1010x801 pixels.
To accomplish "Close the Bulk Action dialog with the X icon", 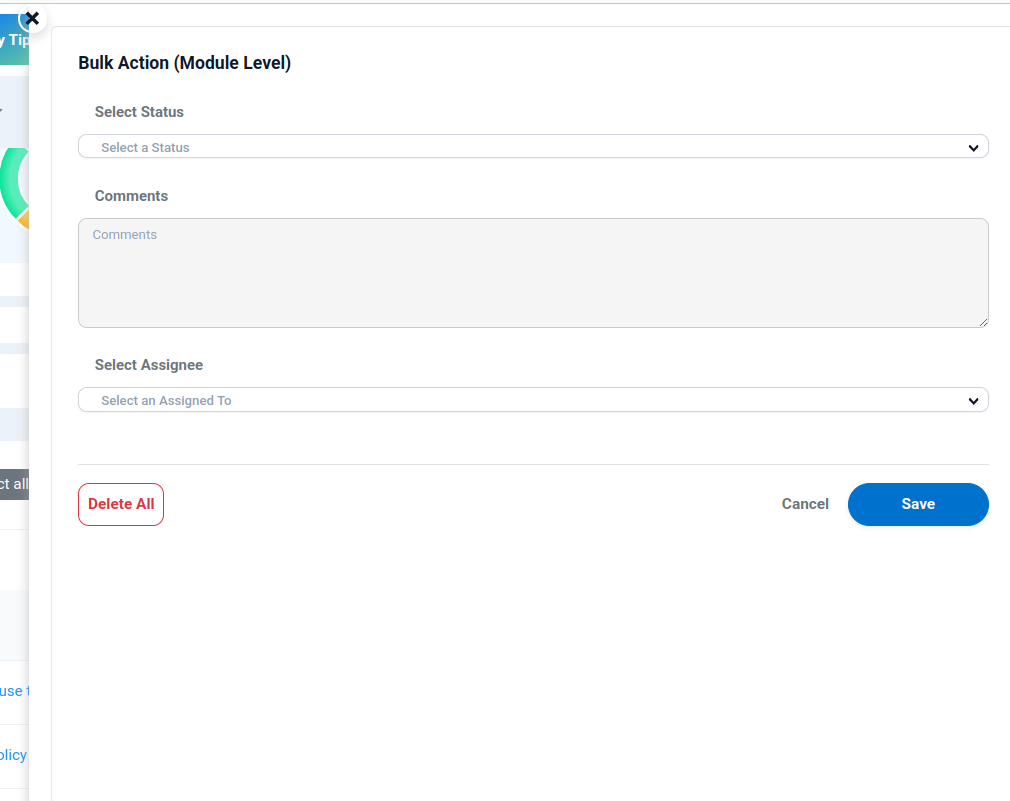I will [x=31, y=18].
